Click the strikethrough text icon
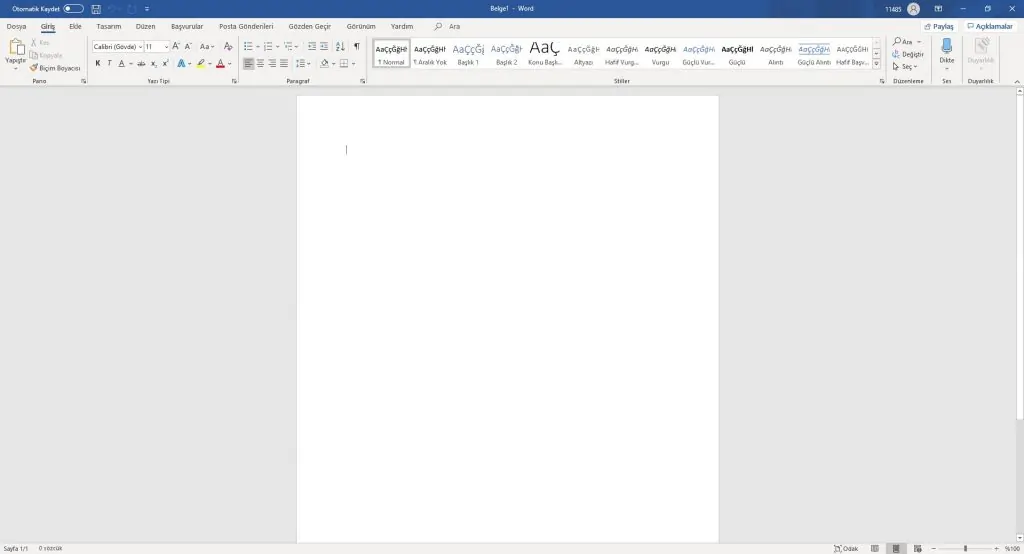This screenshot has height=554, width=1024. (139, 63)
